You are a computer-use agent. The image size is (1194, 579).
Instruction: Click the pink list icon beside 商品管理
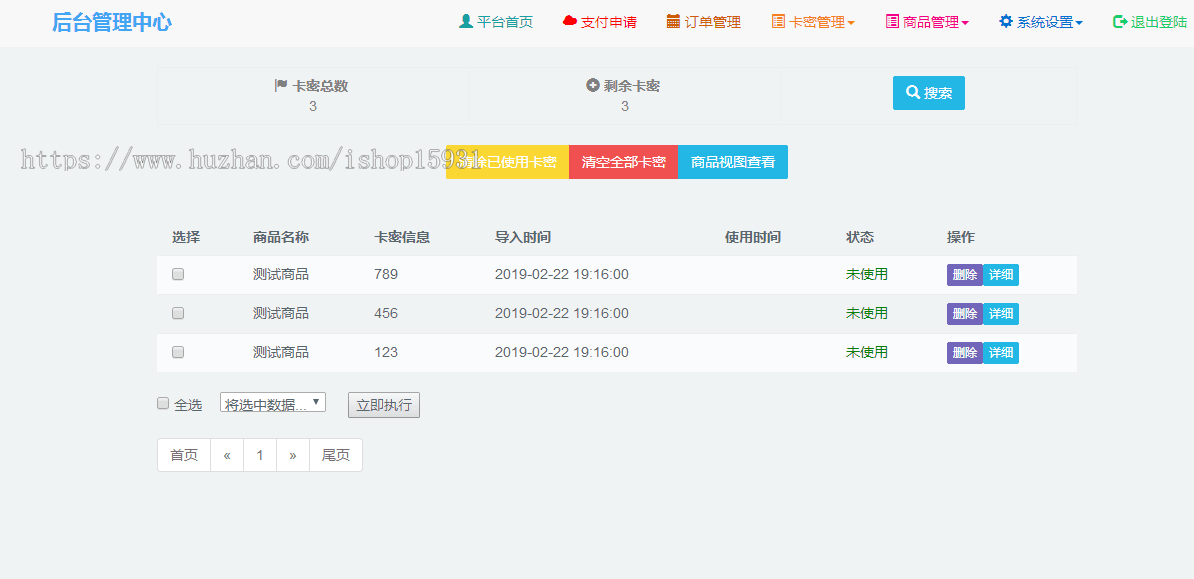pos(892,21)
